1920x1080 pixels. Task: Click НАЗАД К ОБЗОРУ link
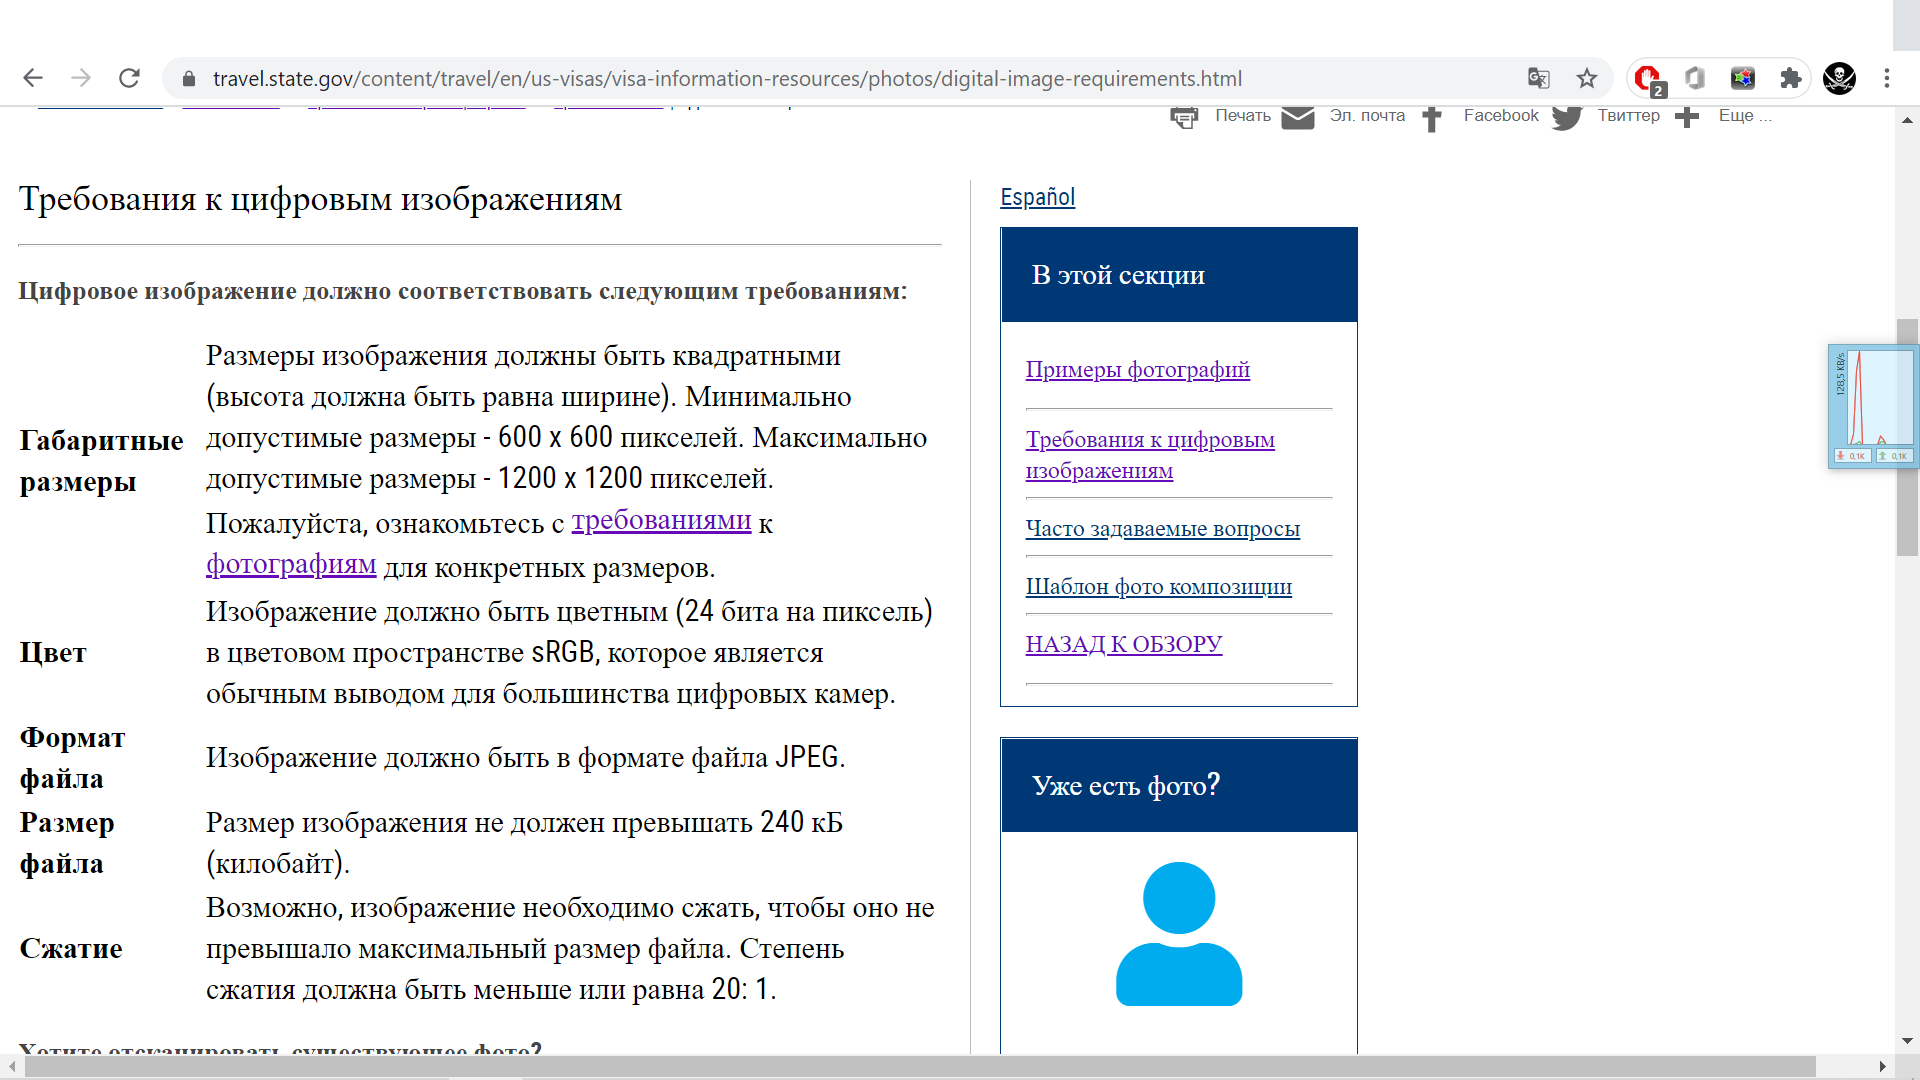1124,644
